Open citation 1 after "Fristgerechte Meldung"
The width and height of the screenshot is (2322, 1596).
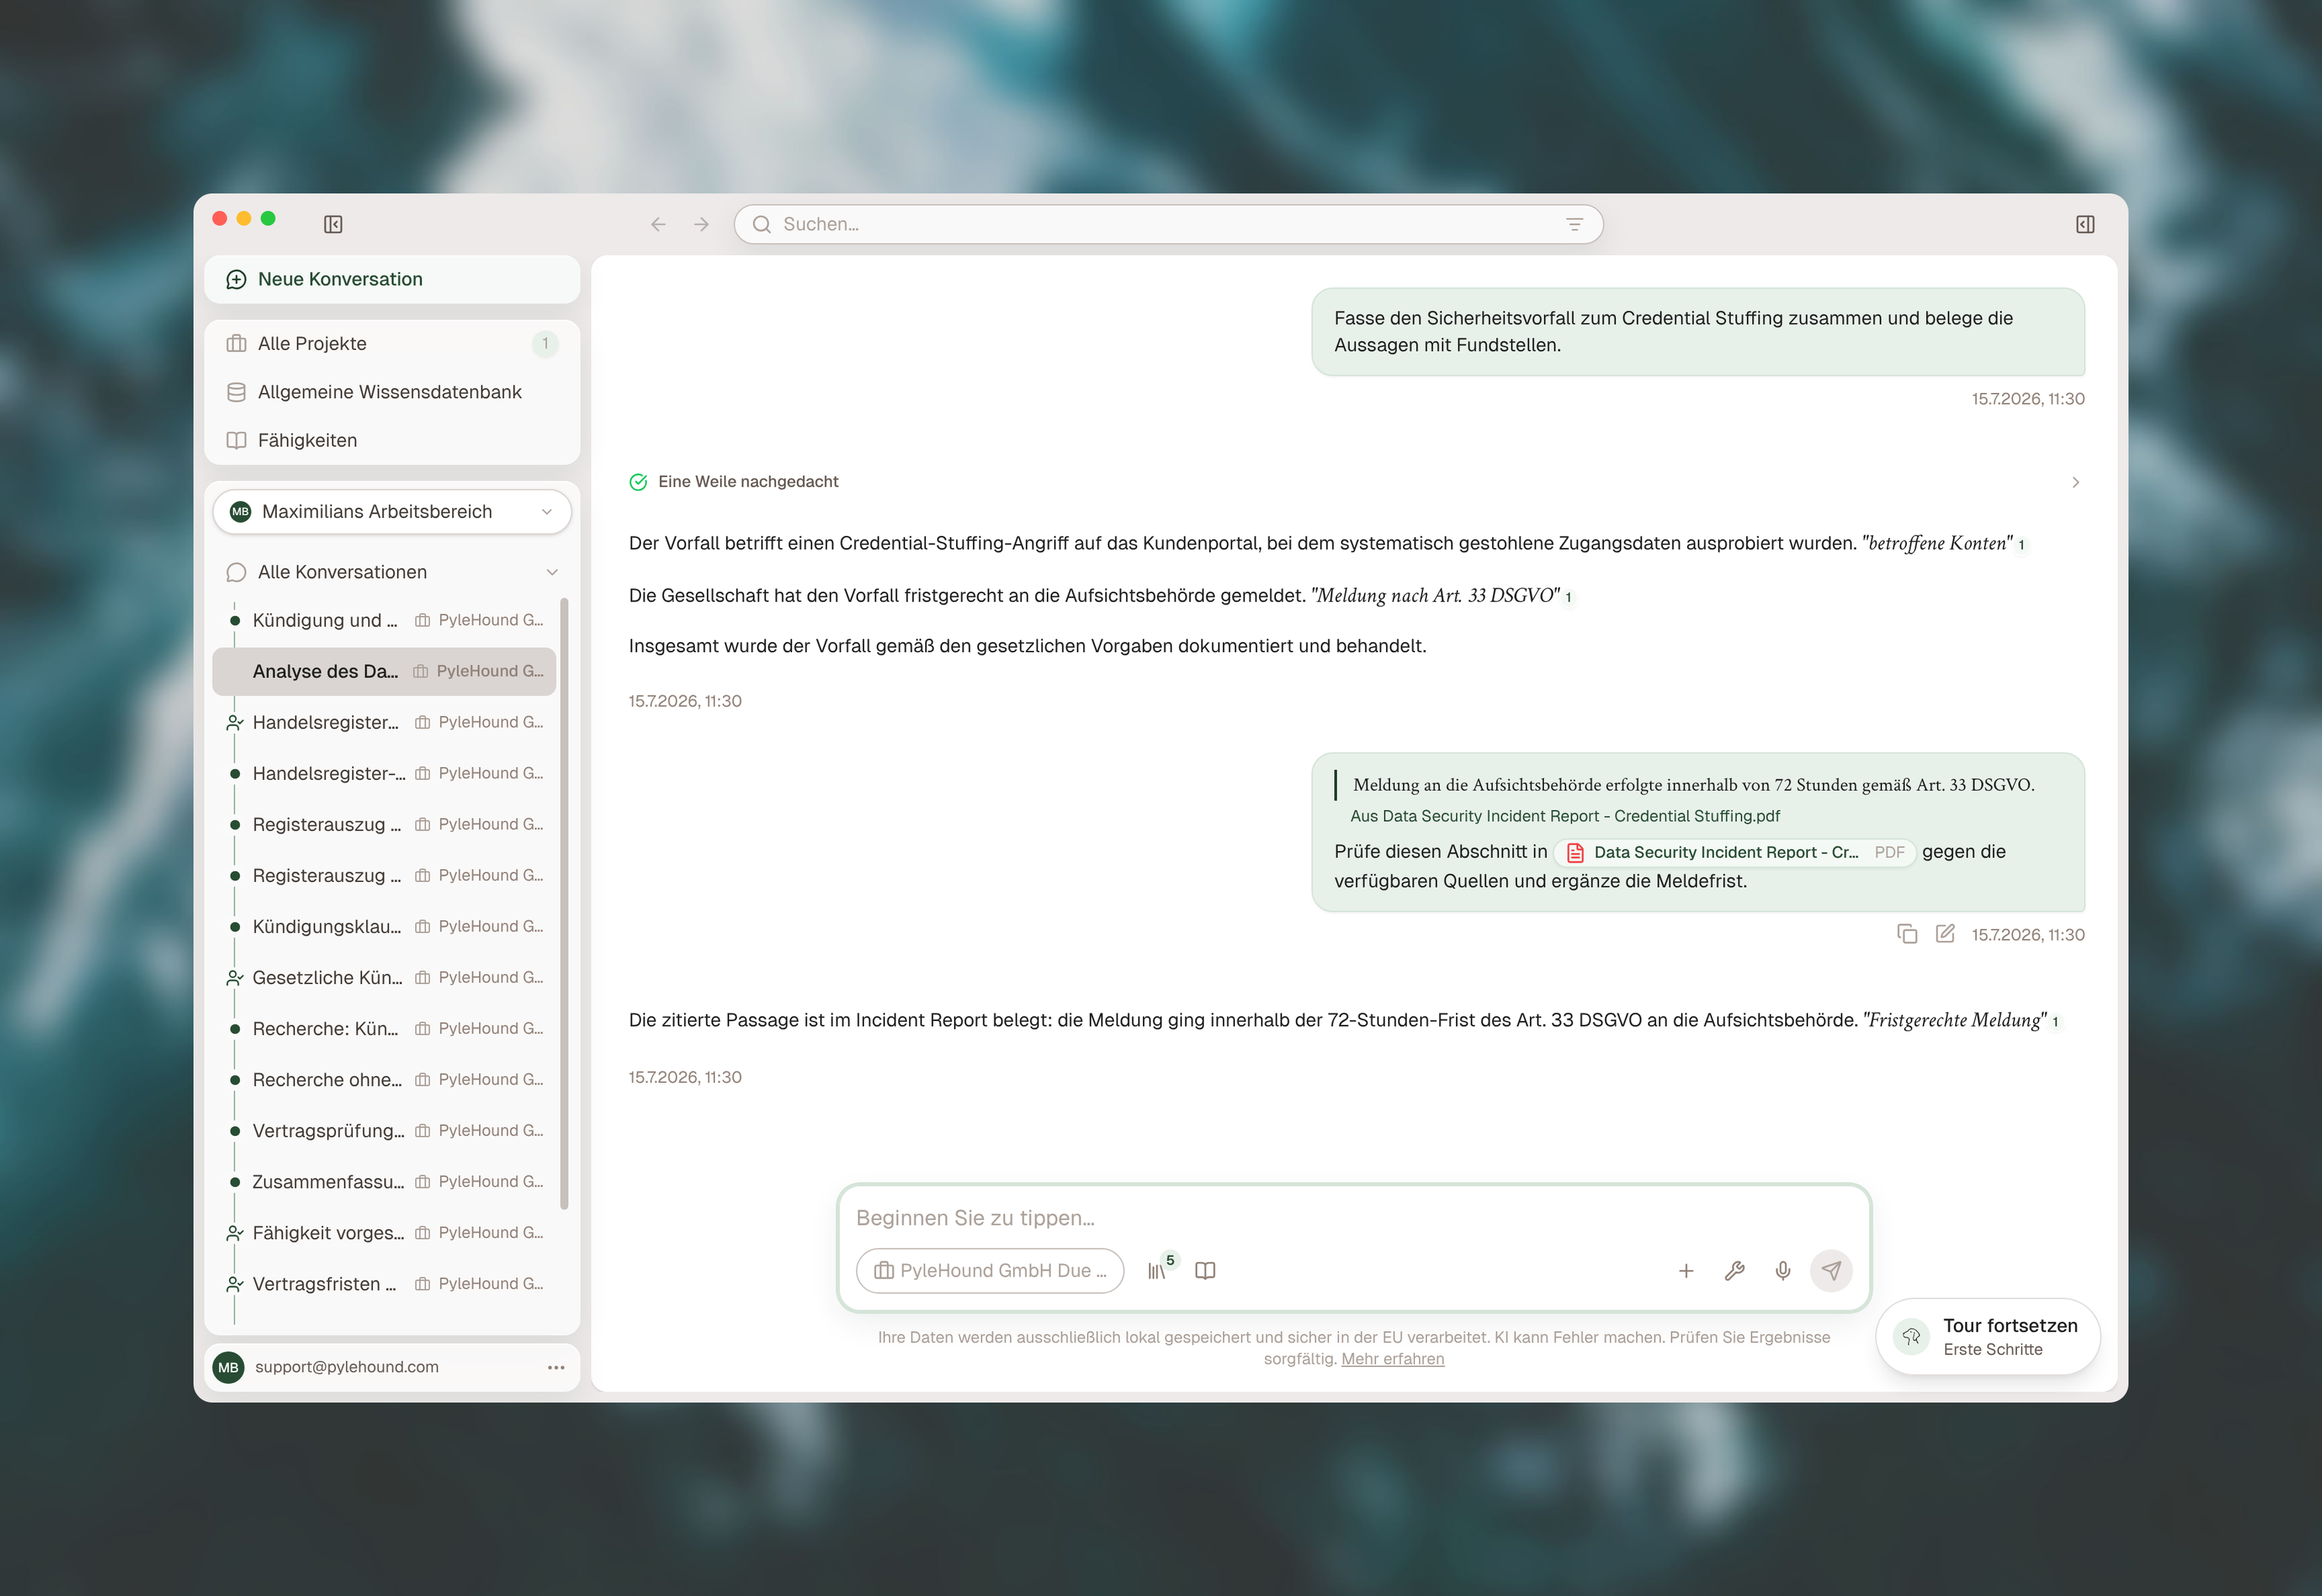pos(2055,1022)
